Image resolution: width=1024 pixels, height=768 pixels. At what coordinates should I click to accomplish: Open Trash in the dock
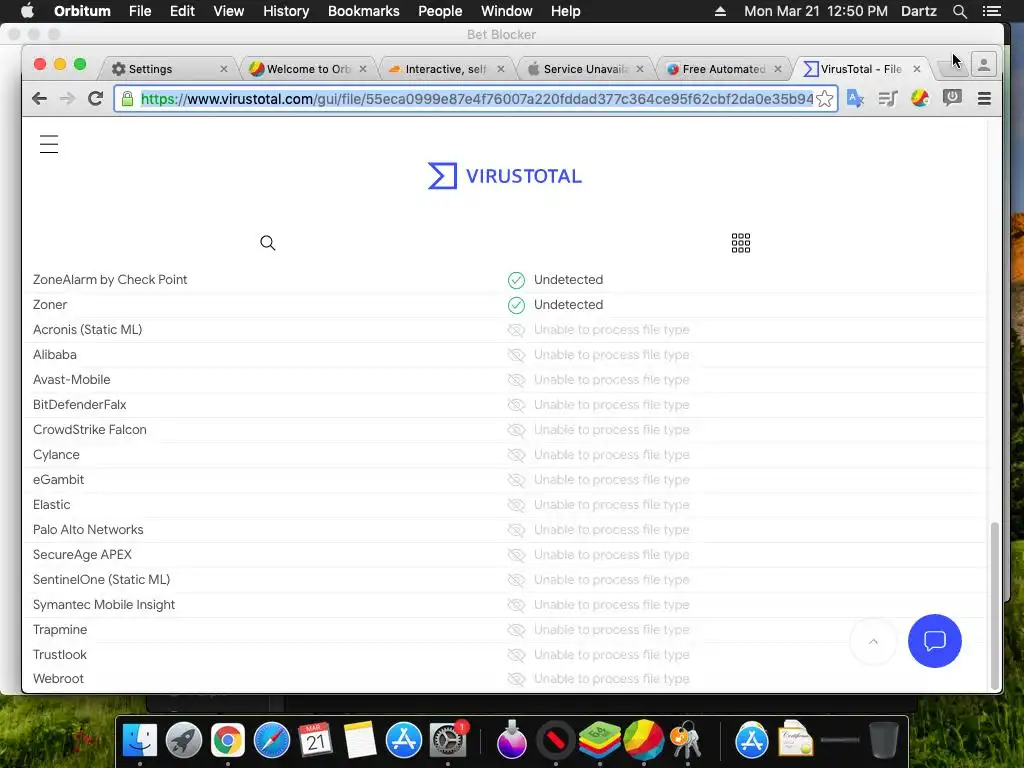click(x=884, y=740)
